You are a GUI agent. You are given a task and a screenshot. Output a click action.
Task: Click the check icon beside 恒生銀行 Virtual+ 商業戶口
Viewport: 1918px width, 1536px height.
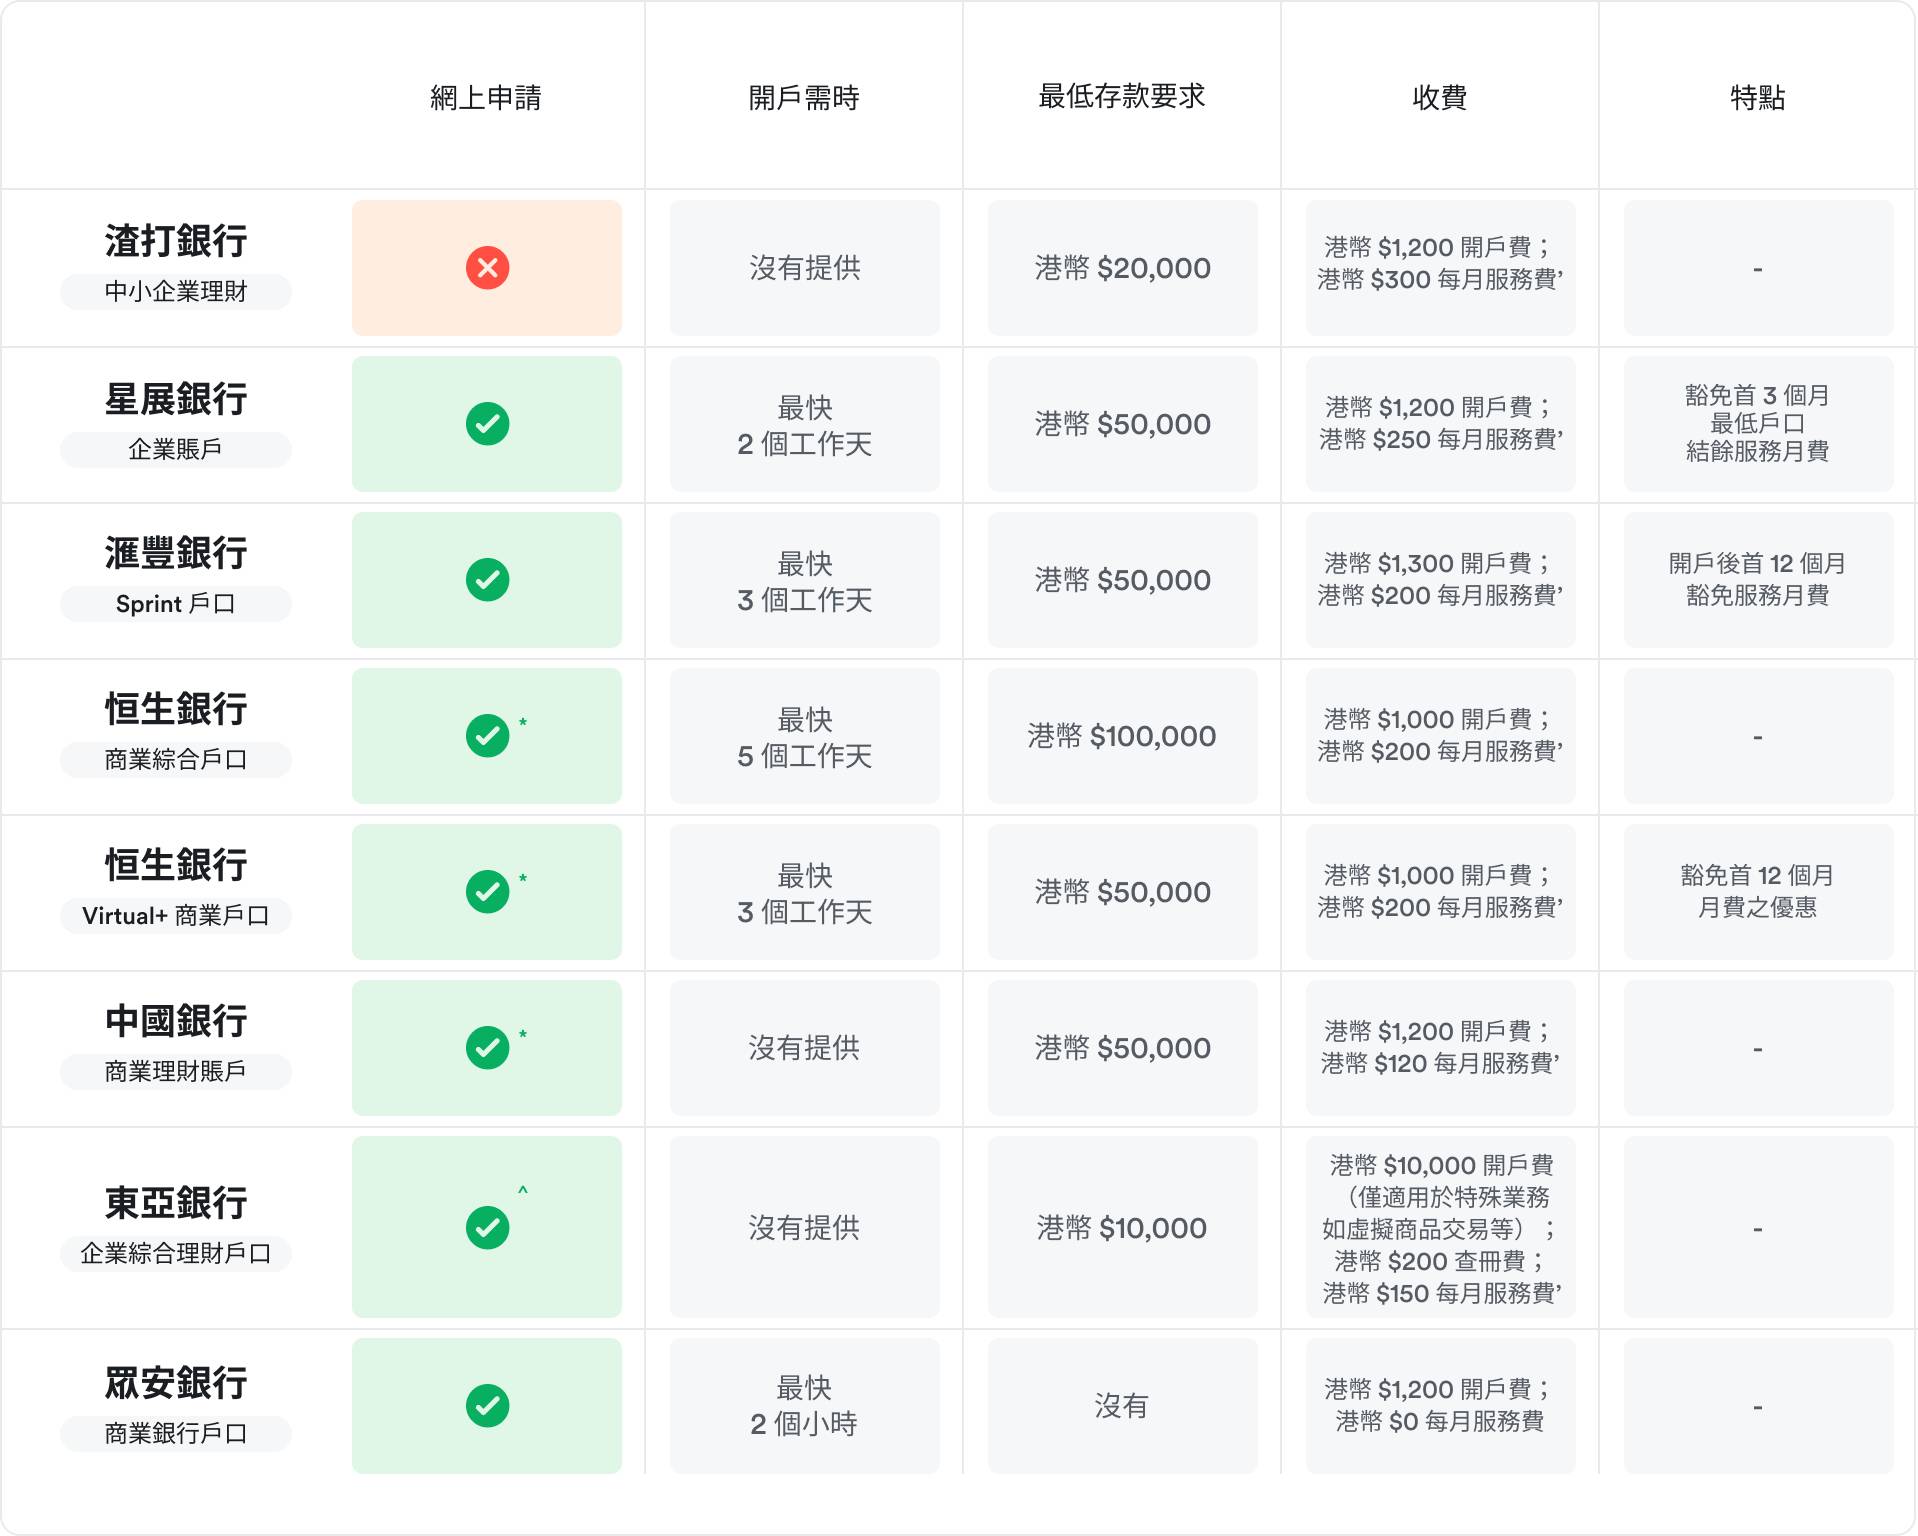tap(487, 892)
